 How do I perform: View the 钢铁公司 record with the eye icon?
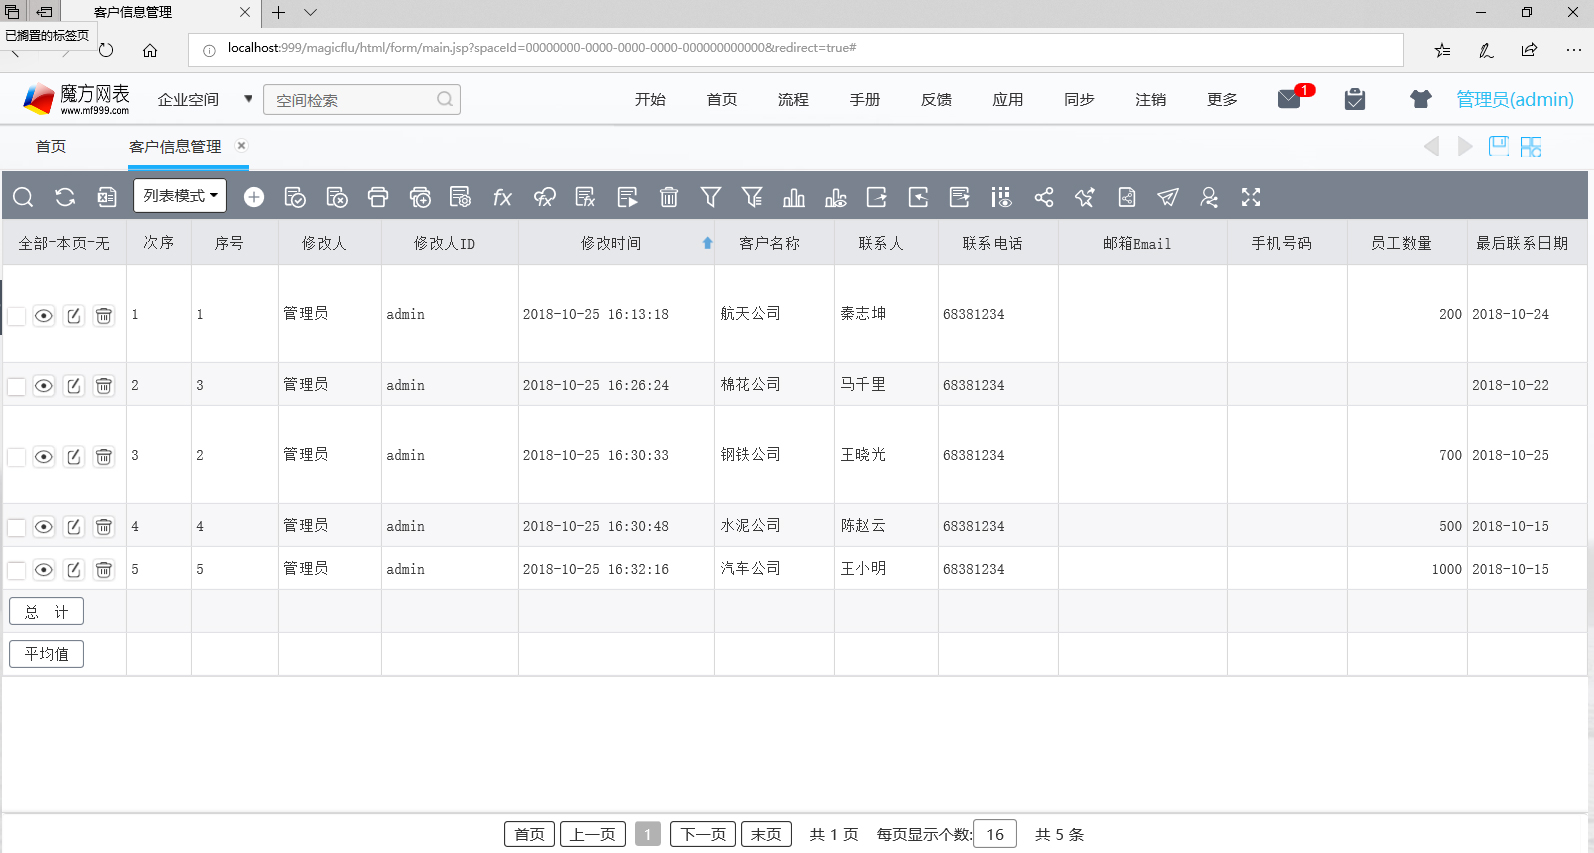tap(44, 457)
